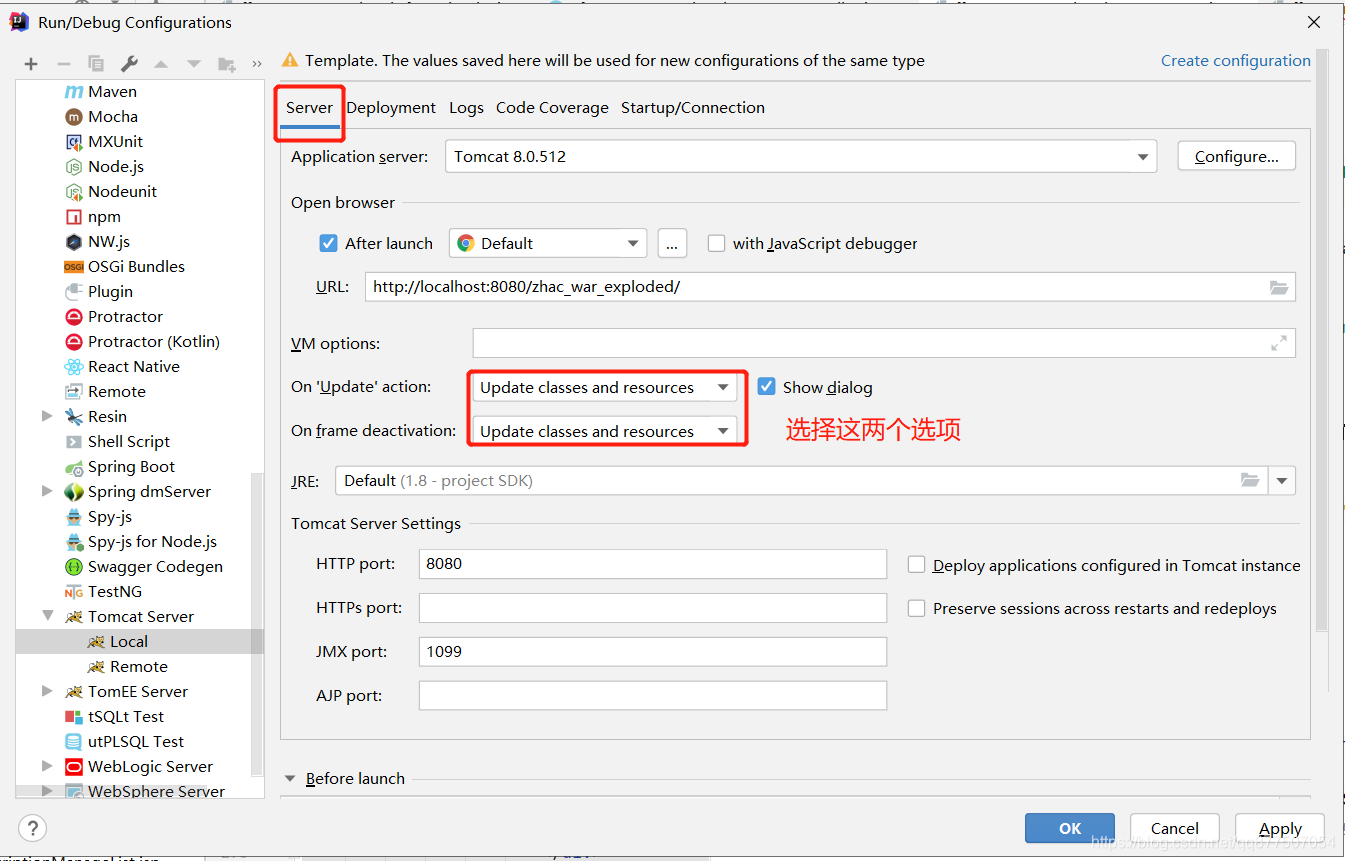Screen dimensions: 1345x861
Task: Enable Preserve sessions across restarts checkbox
Action: pos(916,608)
